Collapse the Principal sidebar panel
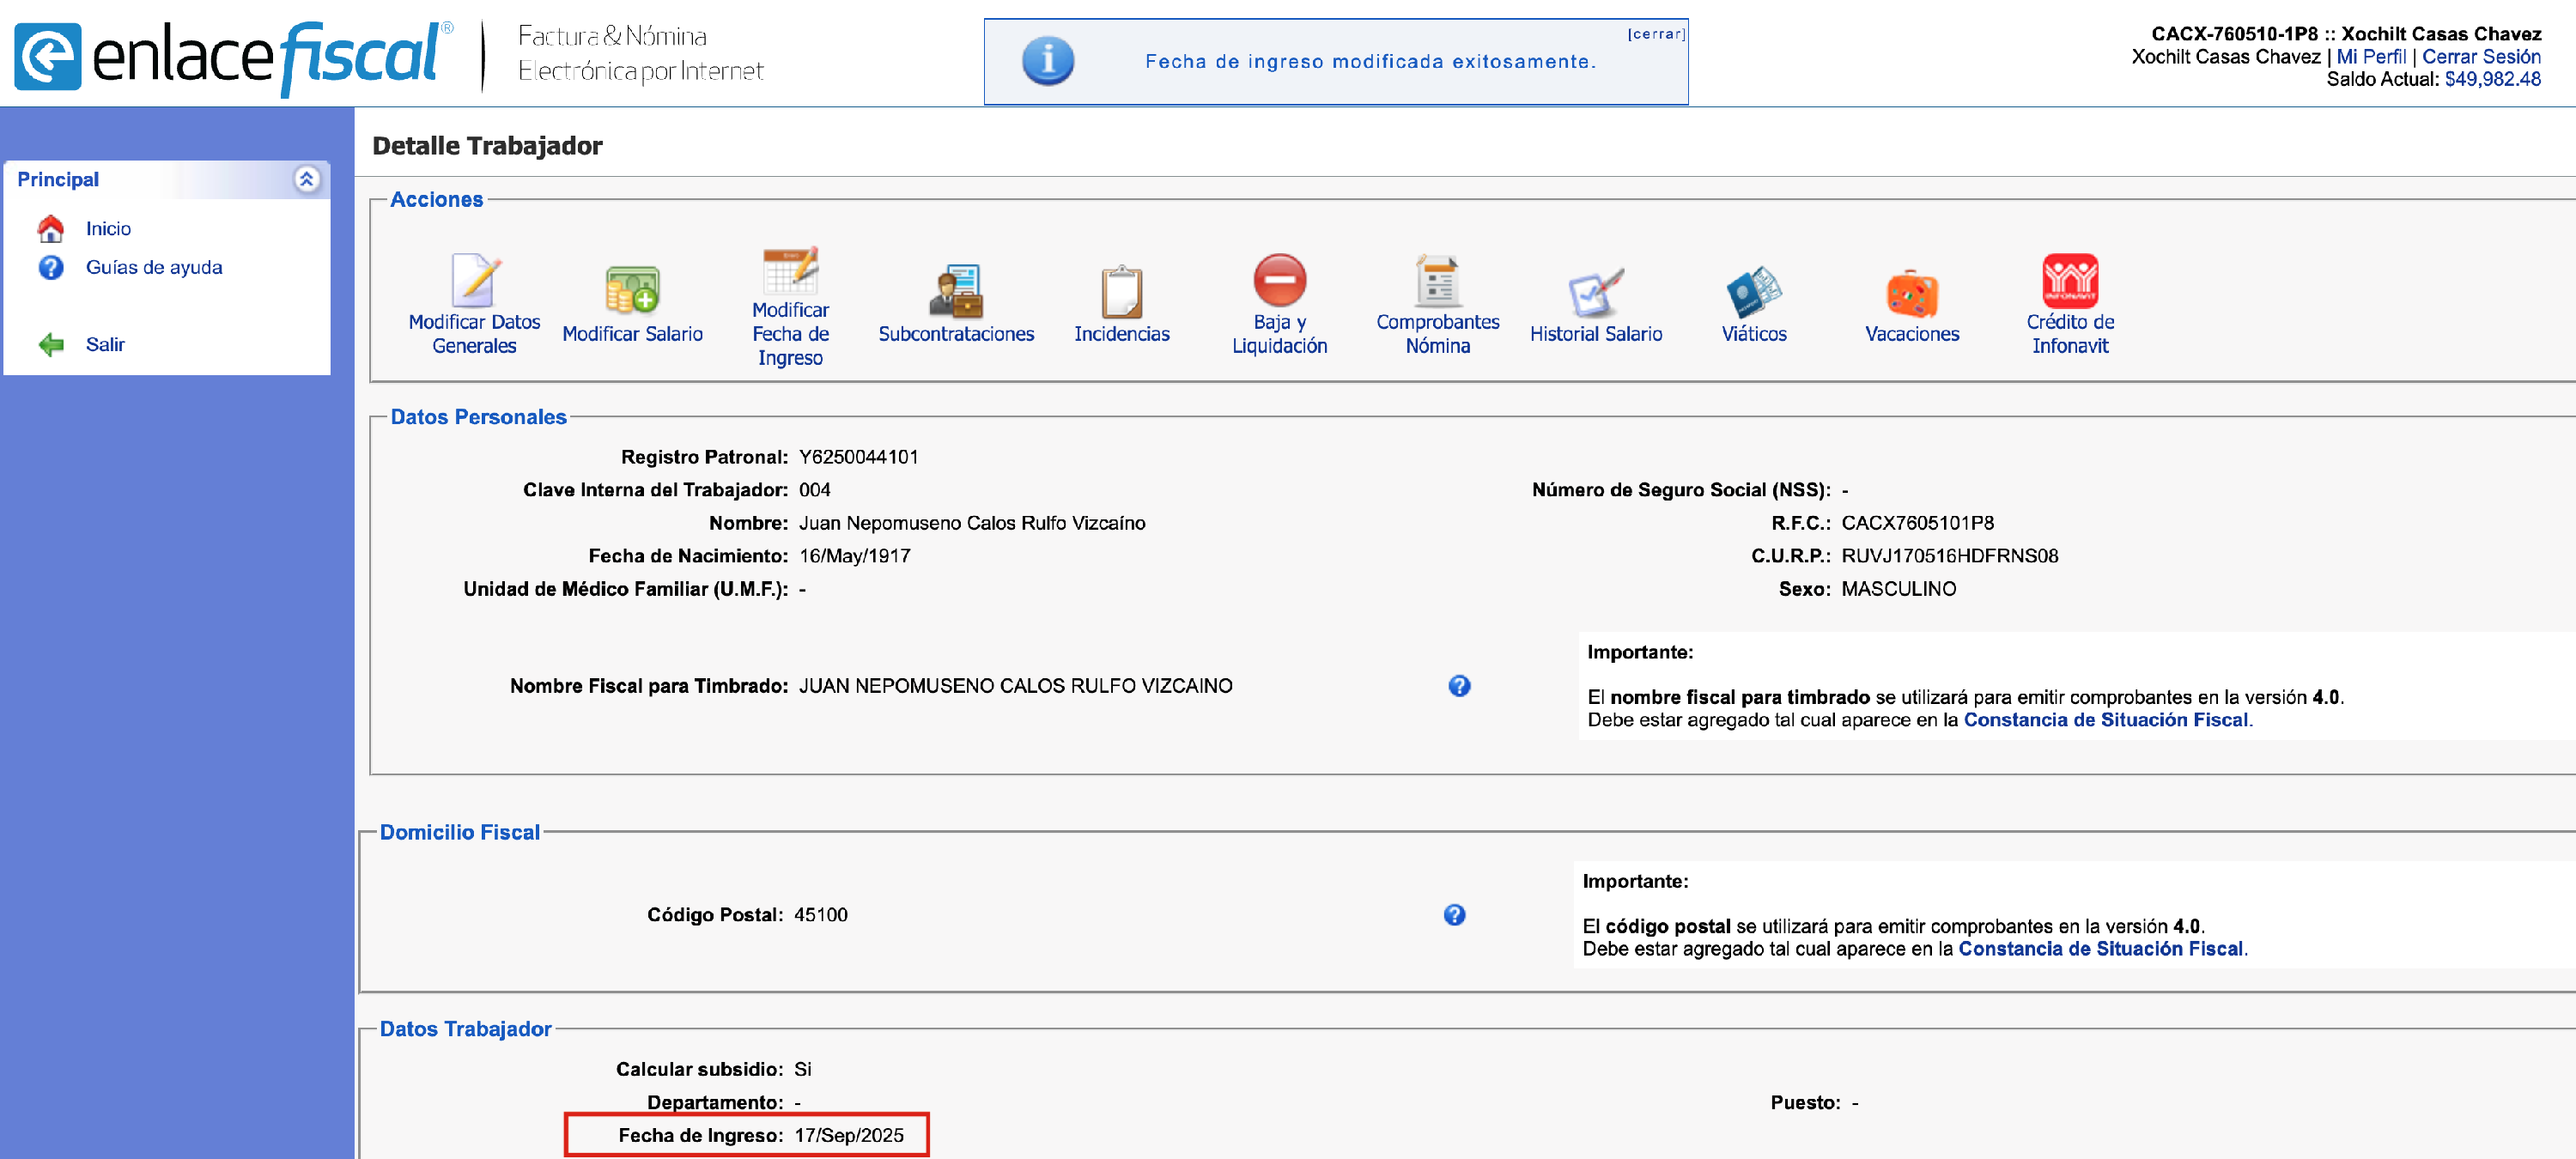Image resolution: width=2576 pixels, height=1159 pixels. 306,179
